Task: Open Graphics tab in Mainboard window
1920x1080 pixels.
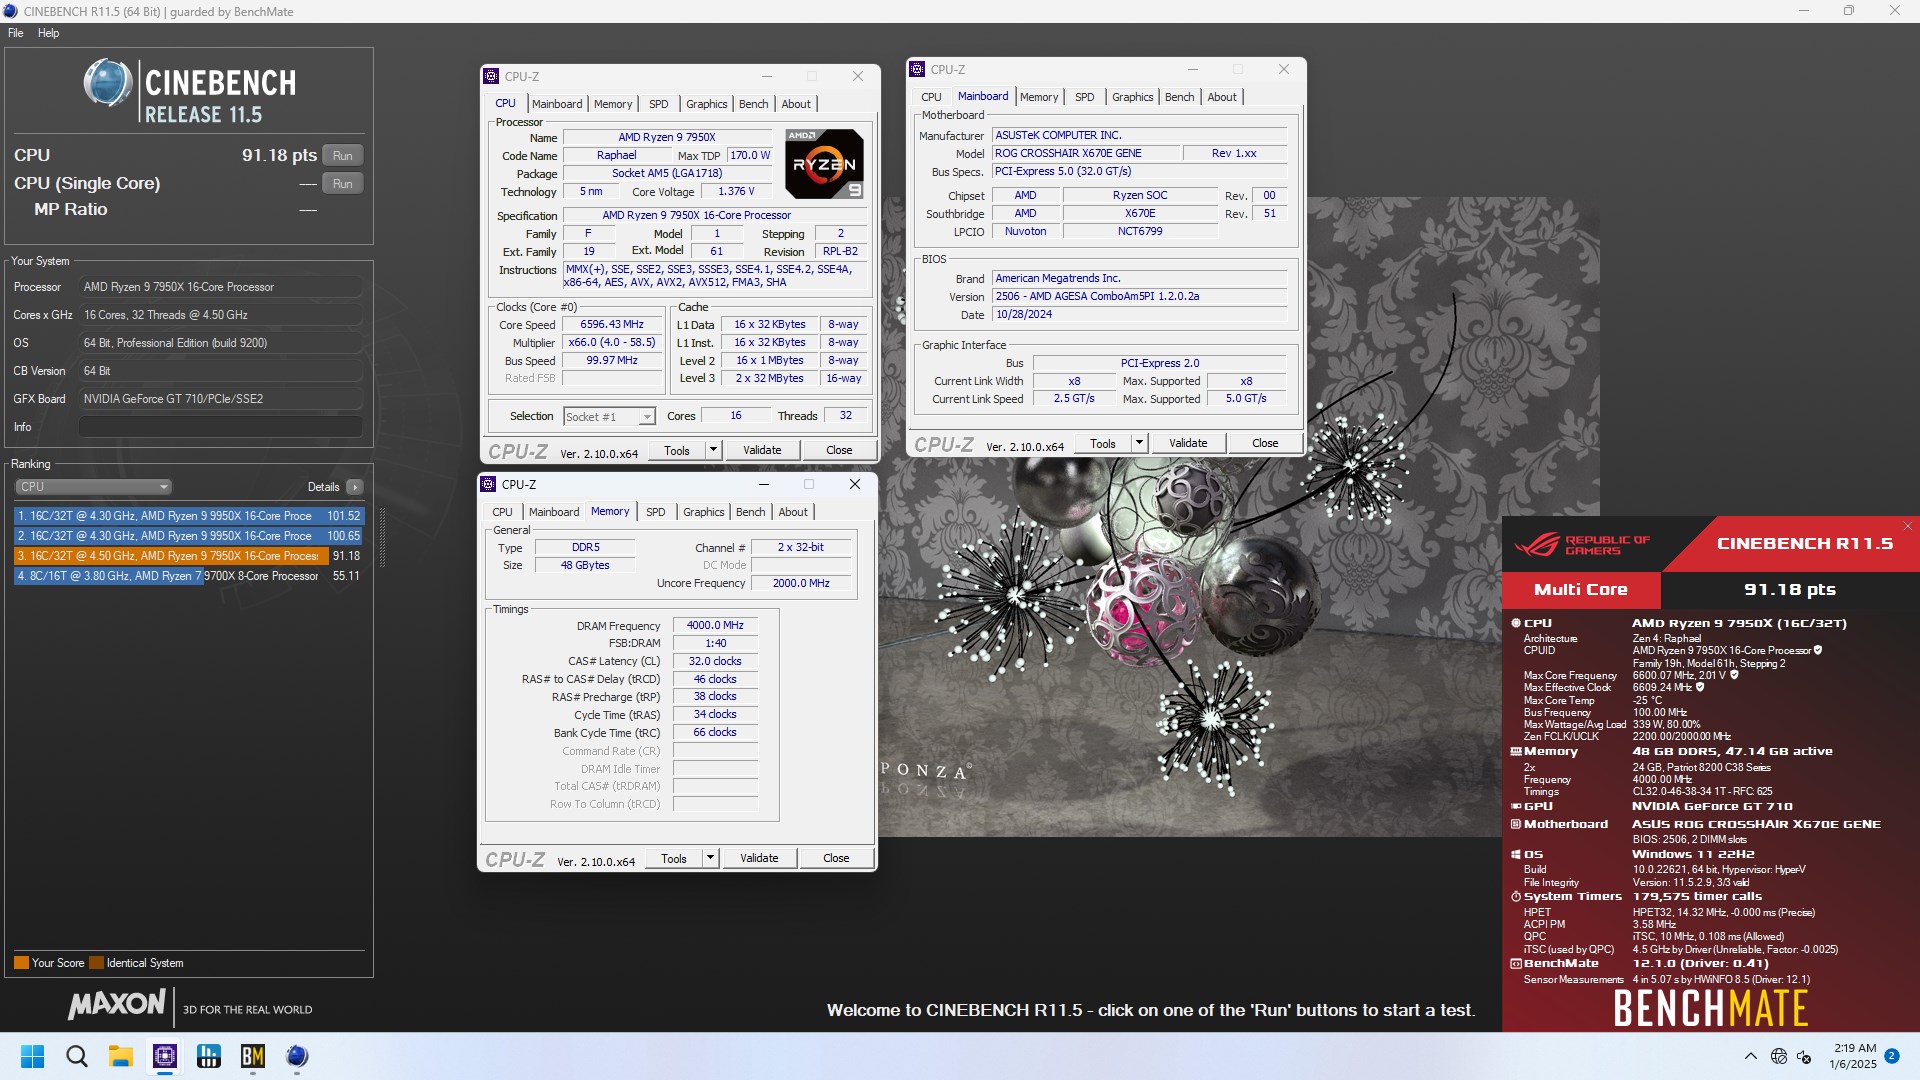Action: (x=1133, y=97)
